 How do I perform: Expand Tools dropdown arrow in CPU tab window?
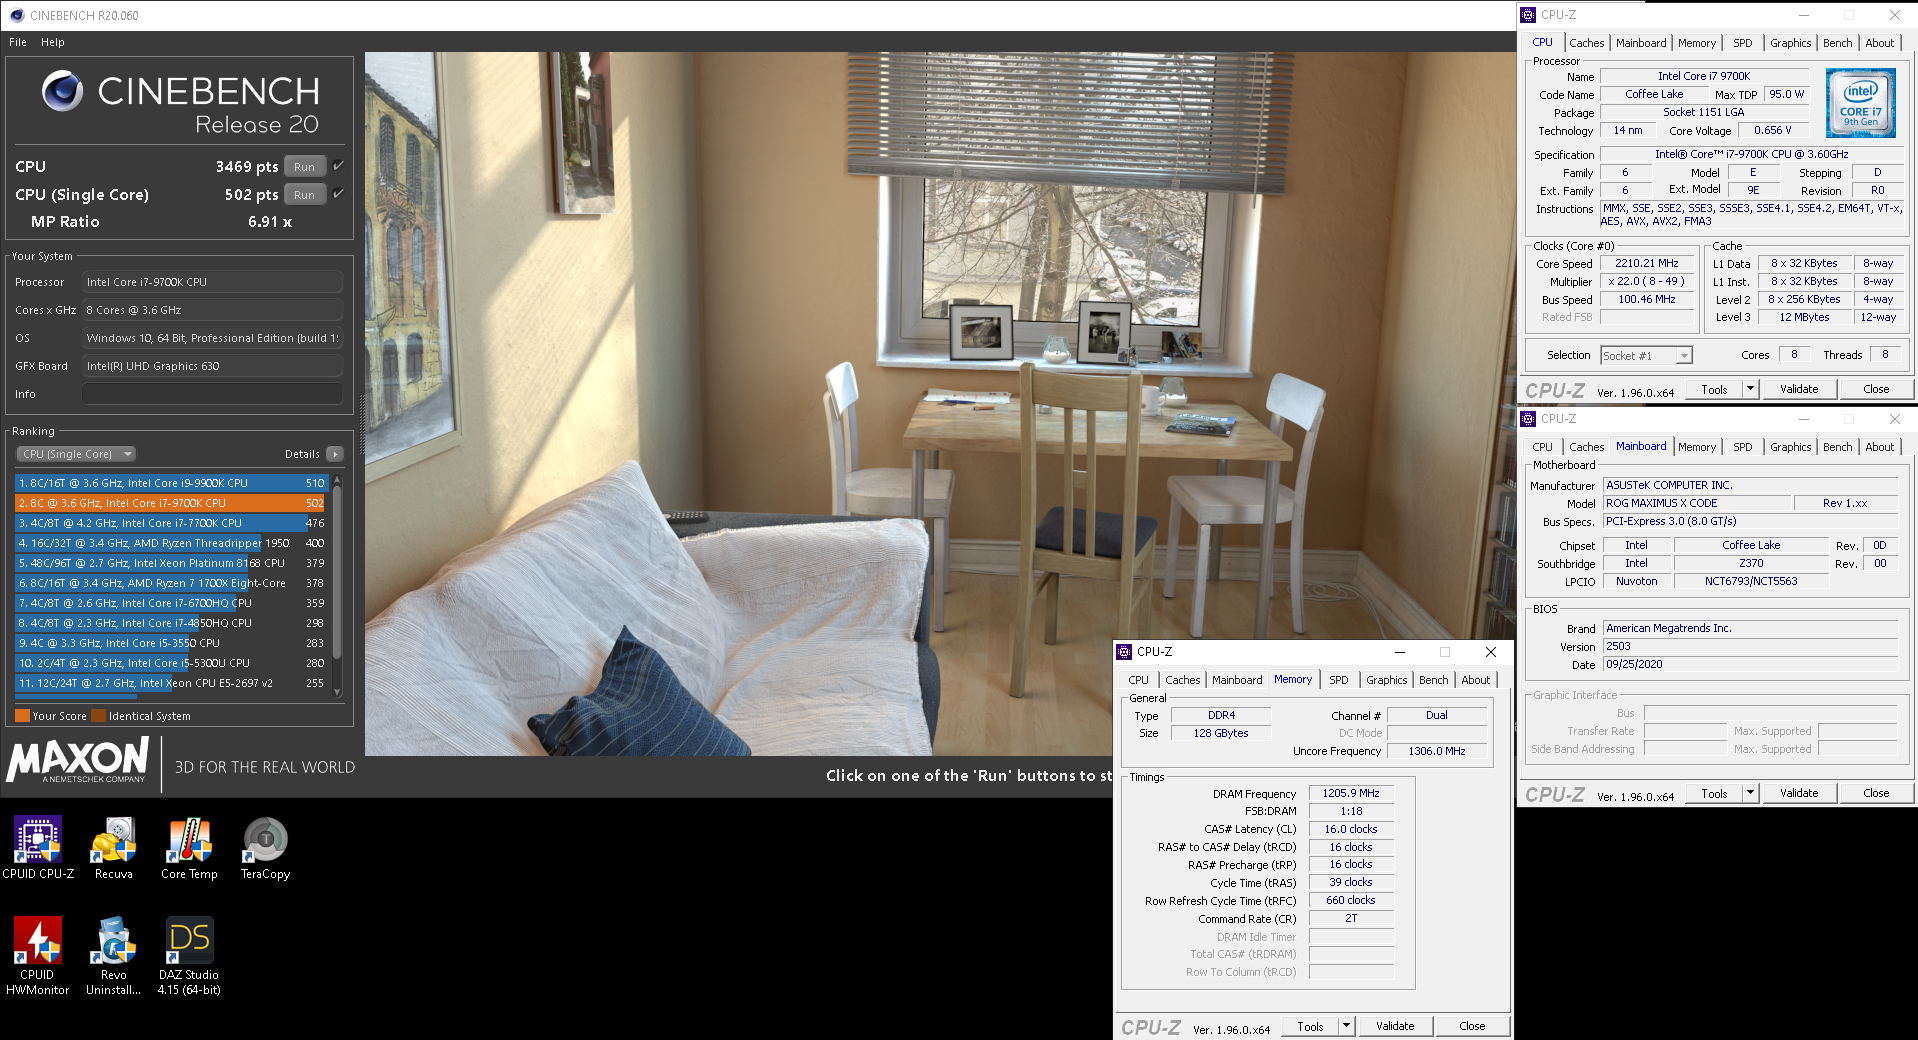[x=1750, y=389]
